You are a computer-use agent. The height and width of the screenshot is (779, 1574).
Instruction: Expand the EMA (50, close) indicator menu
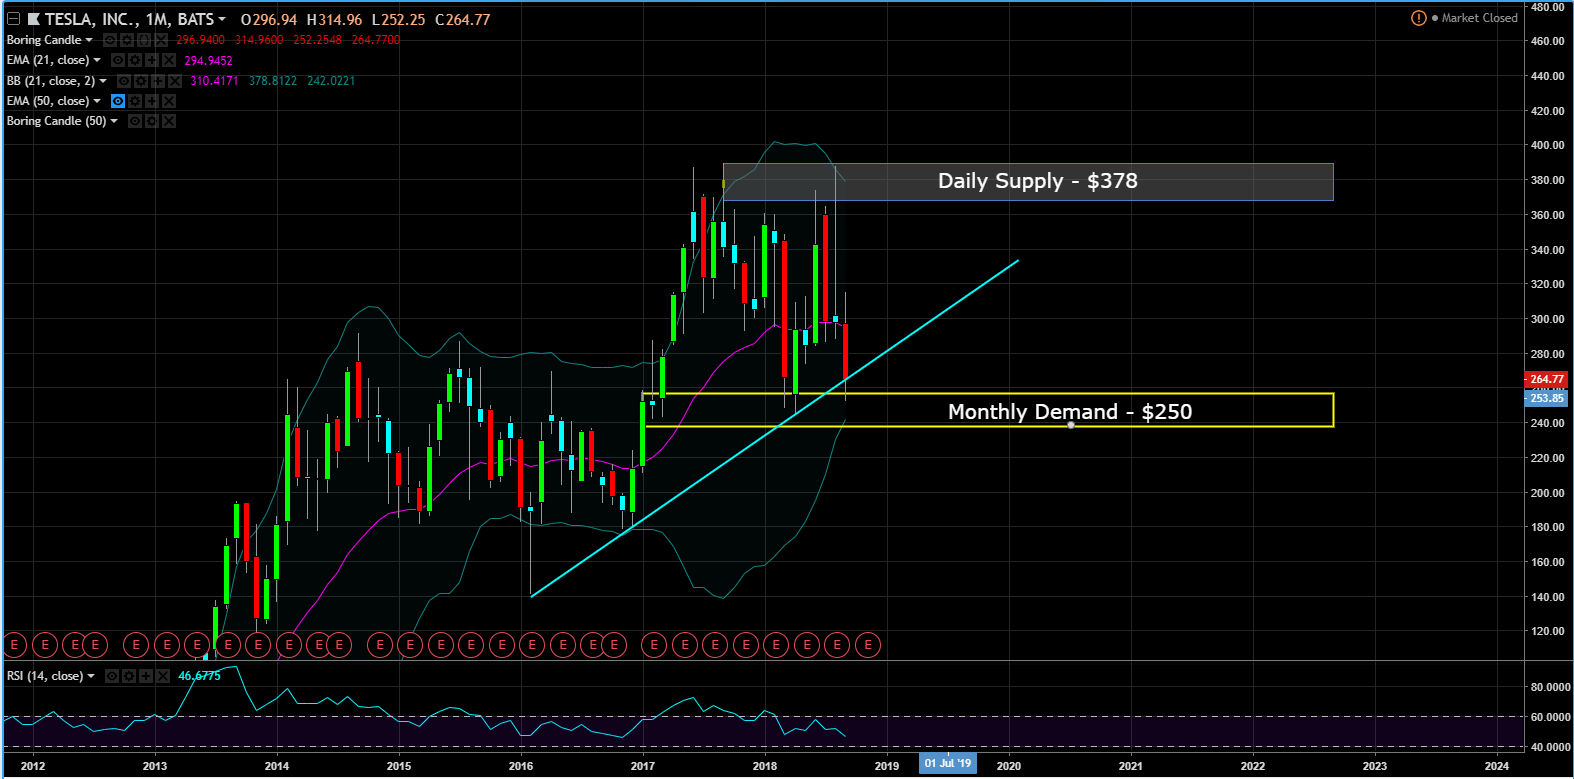97,101
